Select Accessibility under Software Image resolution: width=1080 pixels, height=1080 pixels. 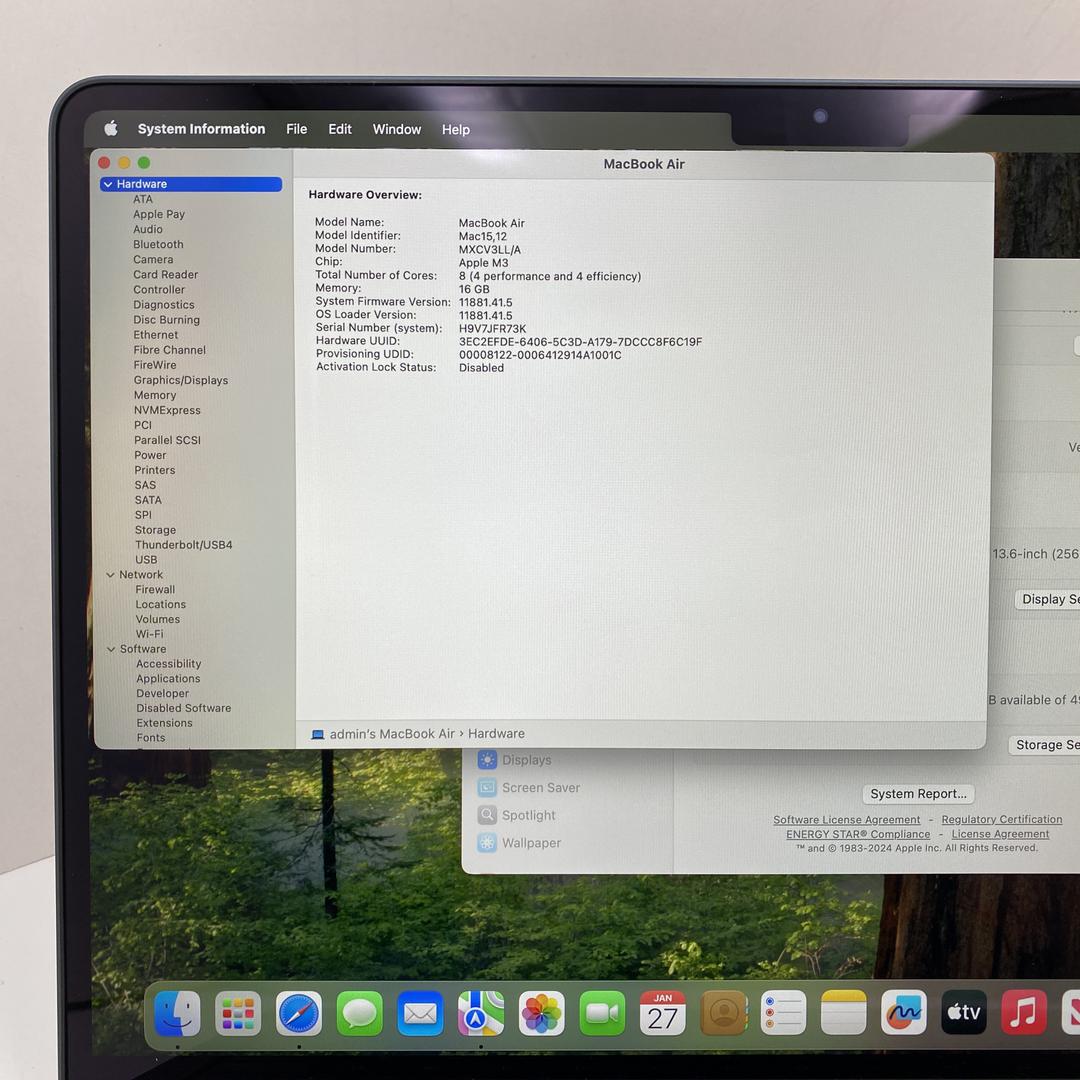169,664
